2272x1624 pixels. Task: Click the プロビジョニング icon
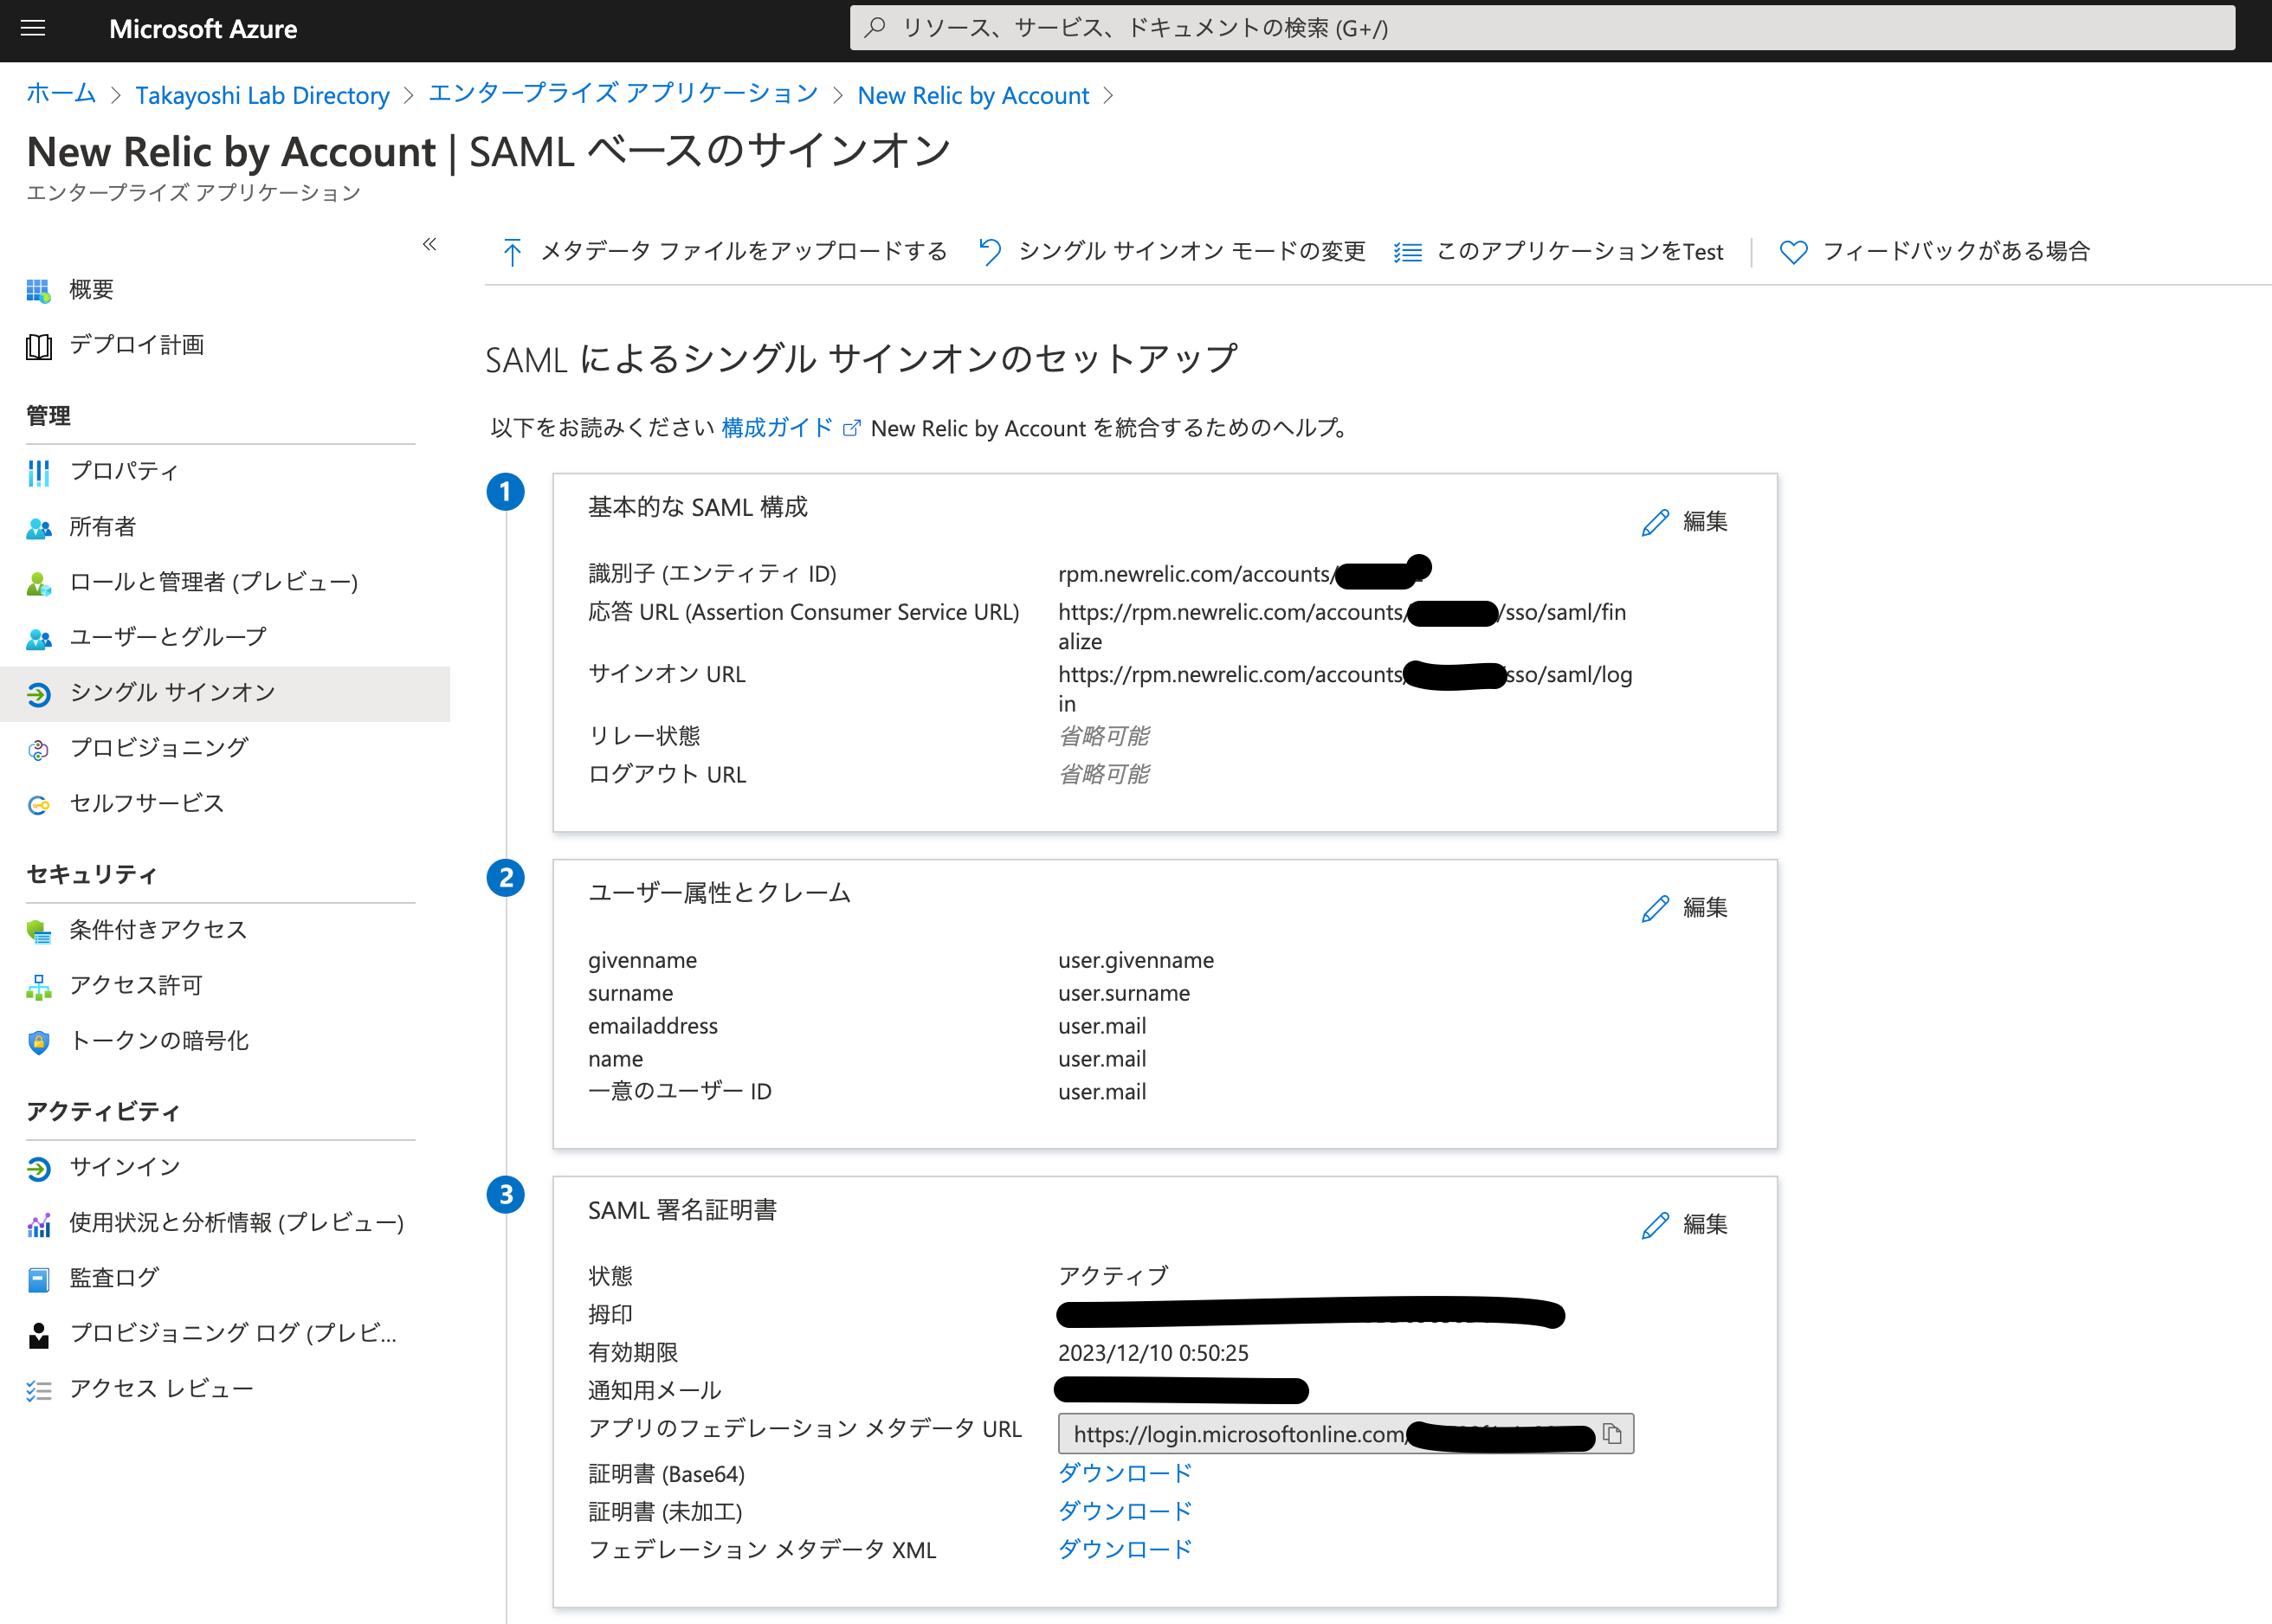pos(38,749)
